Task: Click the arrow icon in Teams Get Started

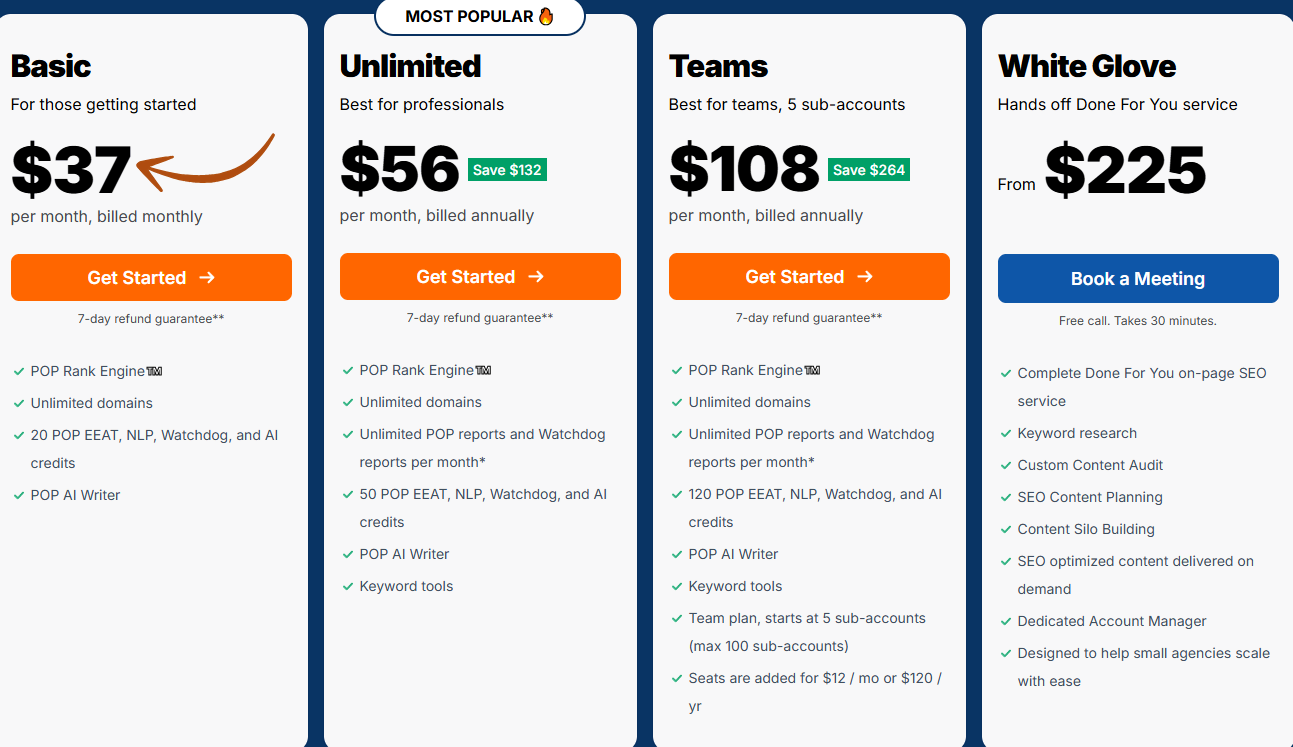Action: [865, 277]
